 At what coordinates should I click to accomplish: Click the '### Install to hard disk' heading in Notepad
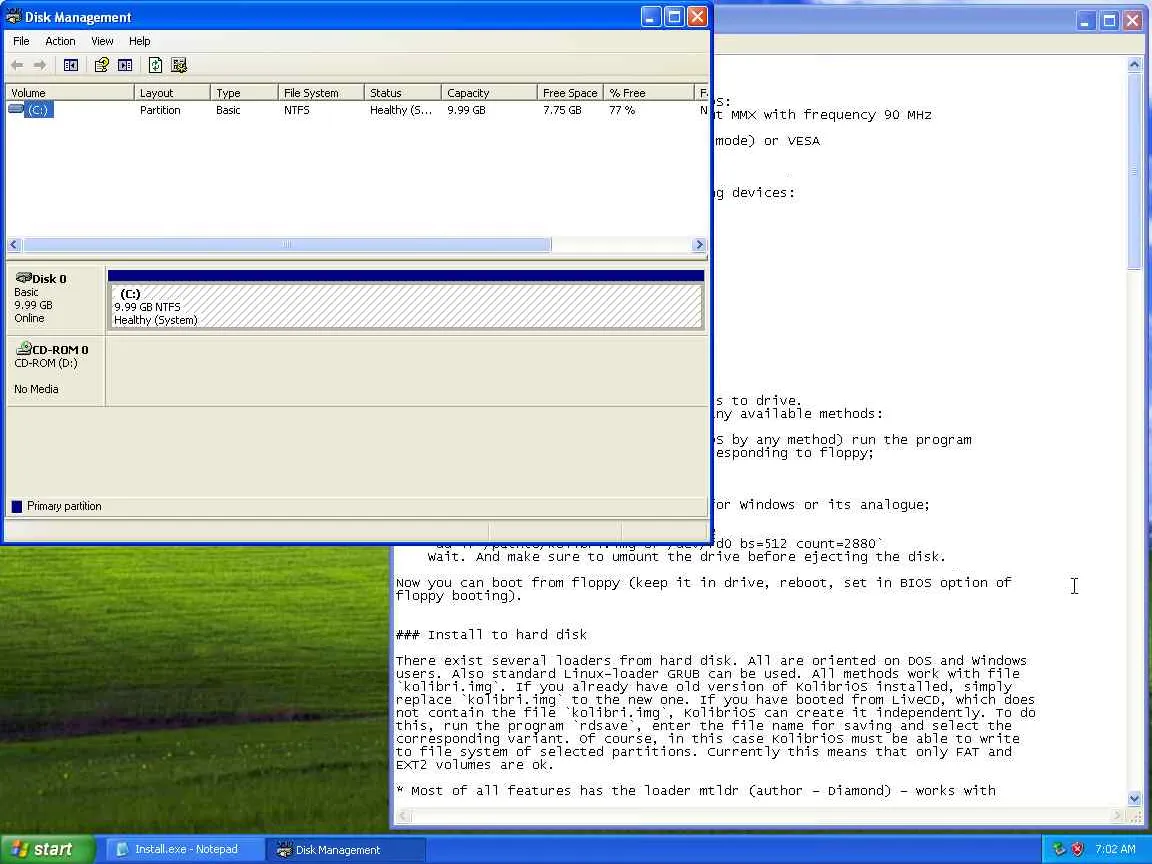tap(492, 635)
